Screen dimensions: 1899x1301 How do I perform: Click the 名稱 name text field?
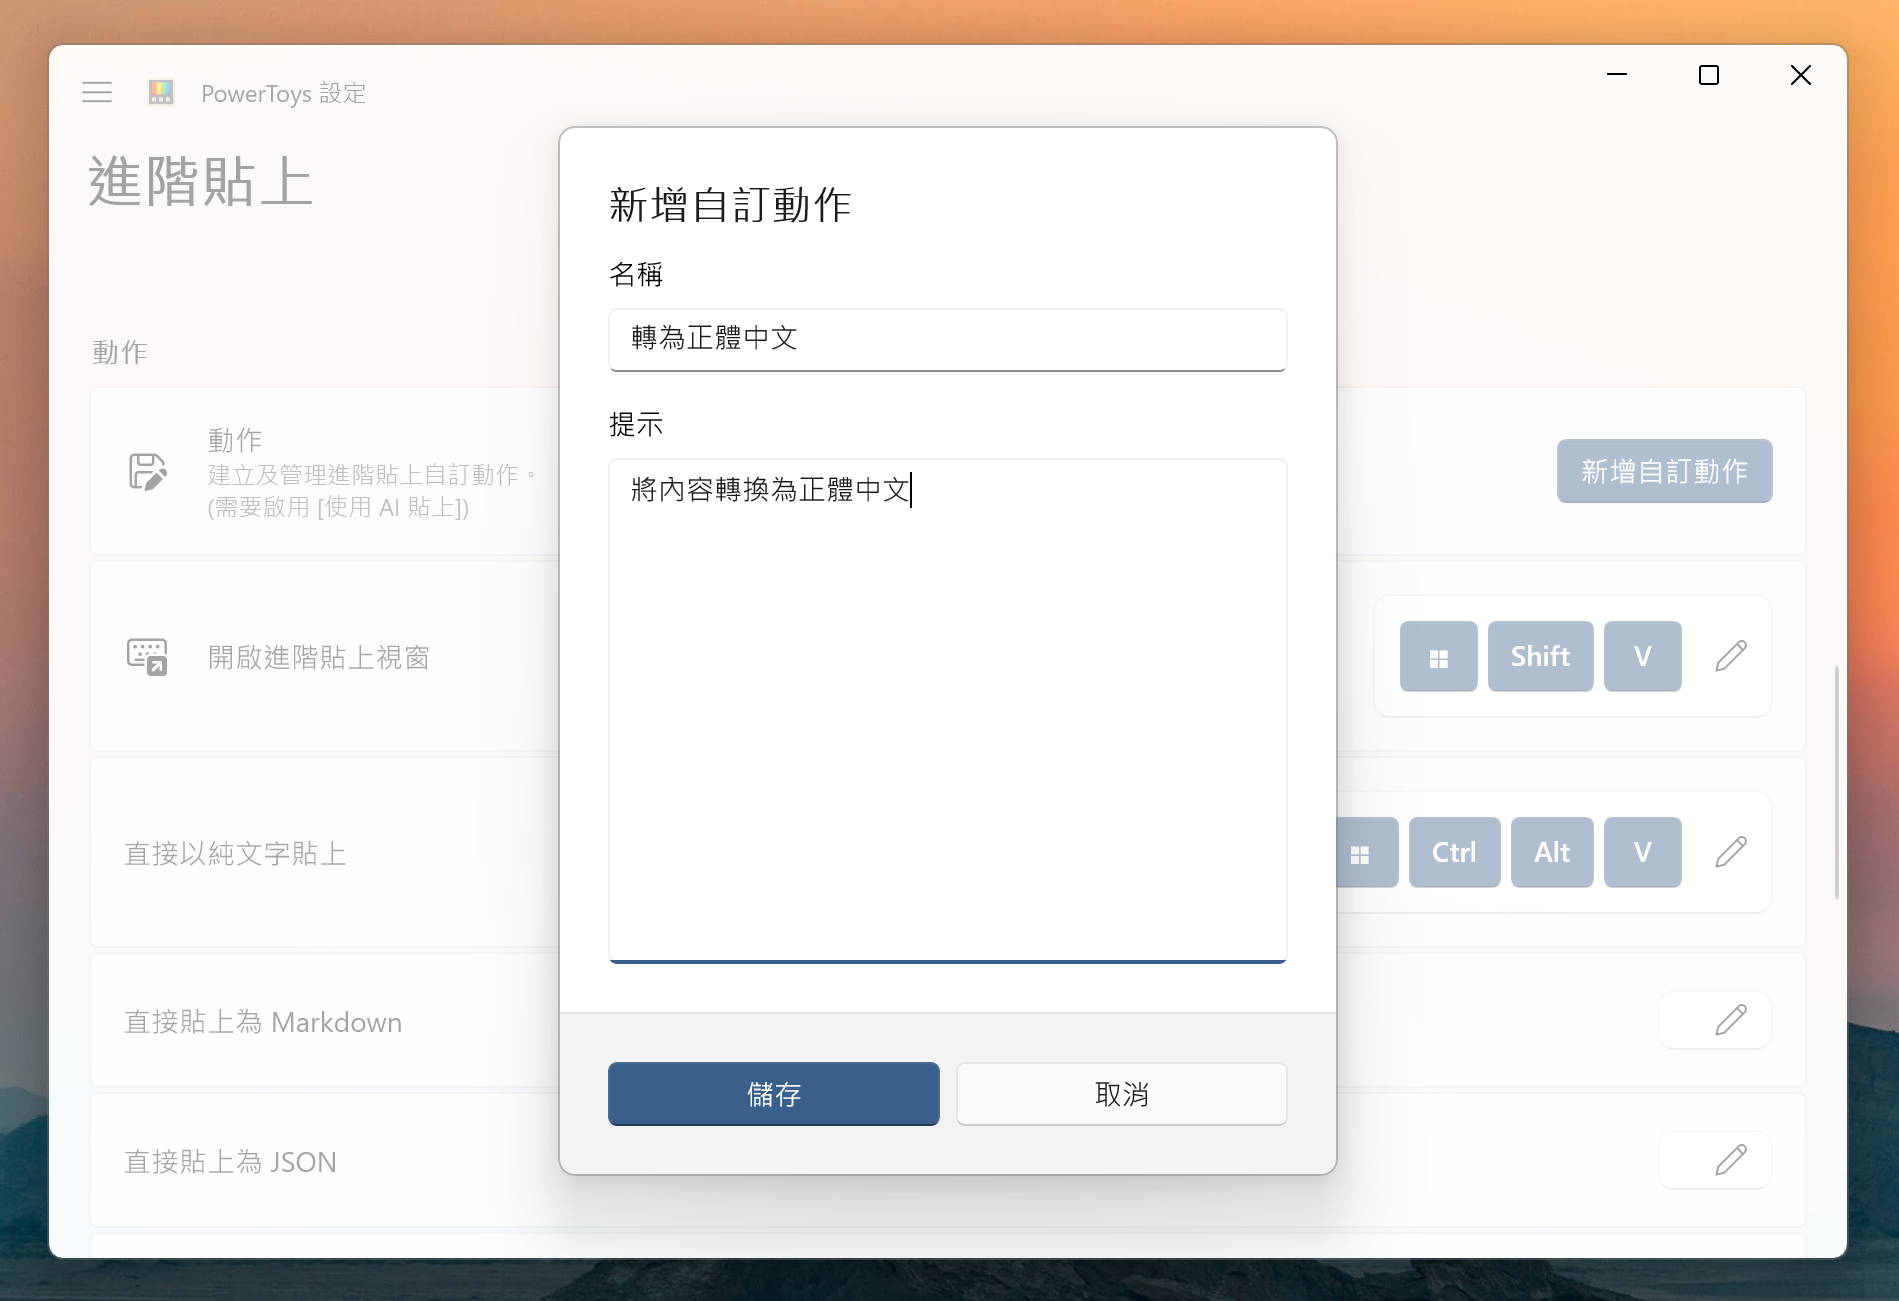(x=947, y=339)
